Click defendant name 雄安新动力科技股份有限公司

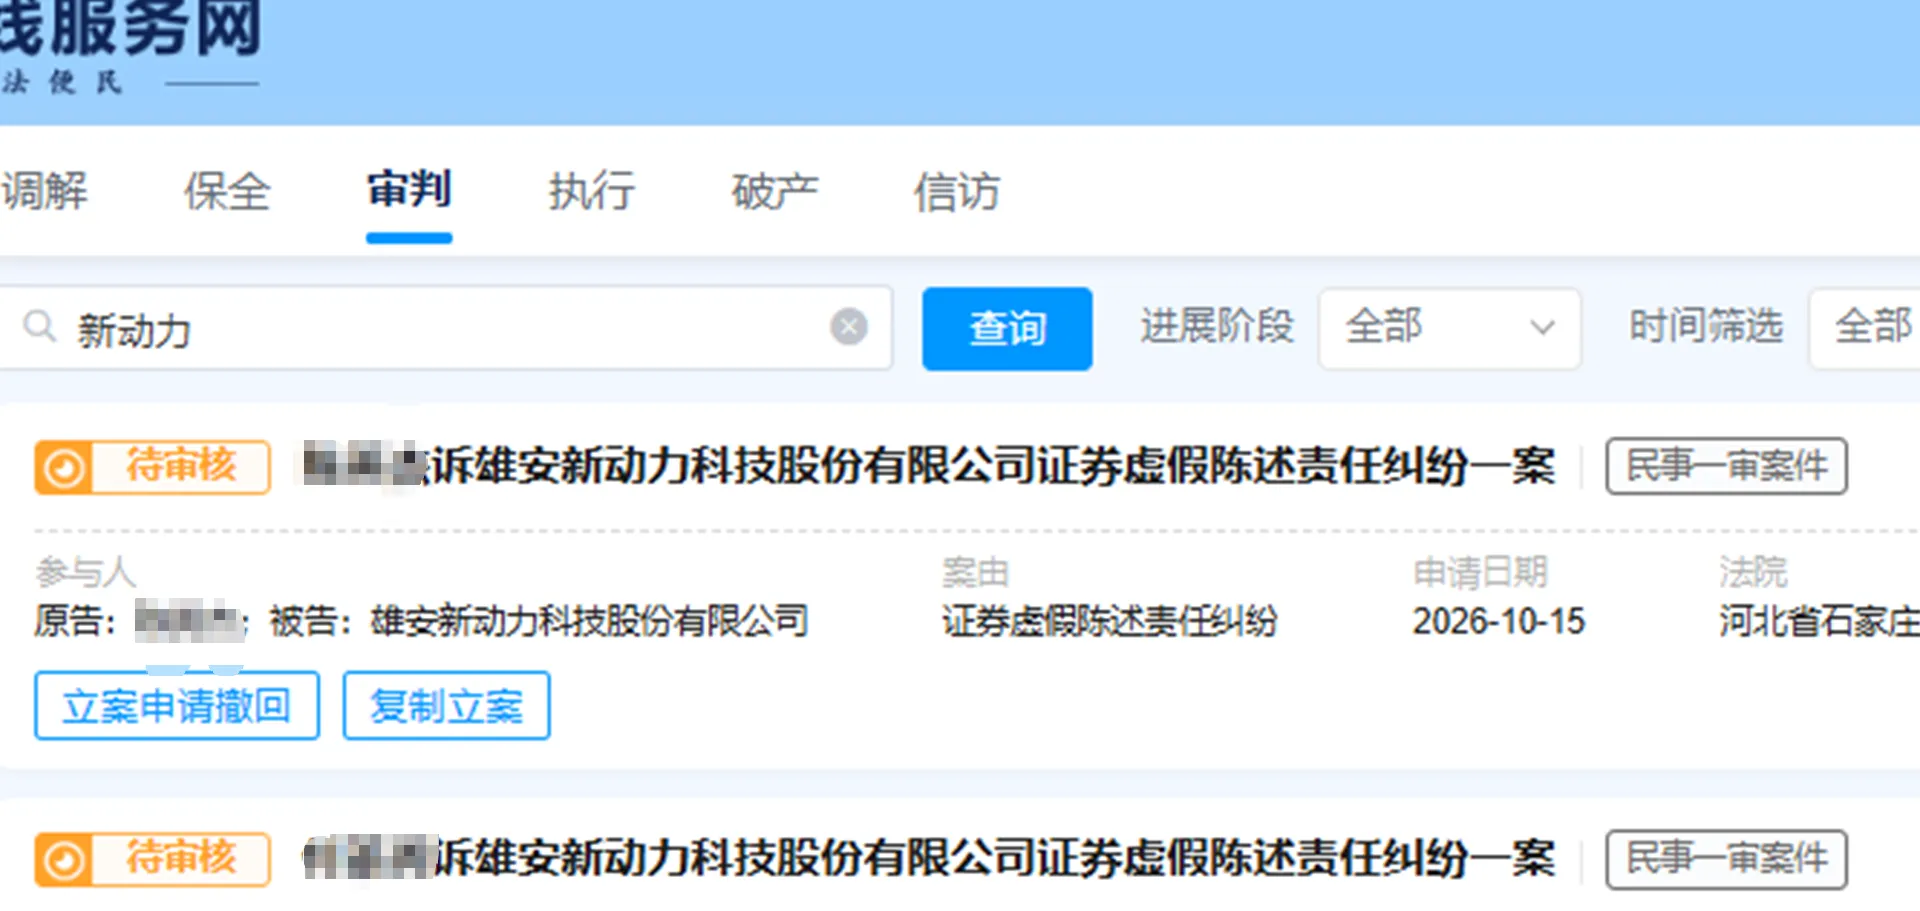coord(589,621)
